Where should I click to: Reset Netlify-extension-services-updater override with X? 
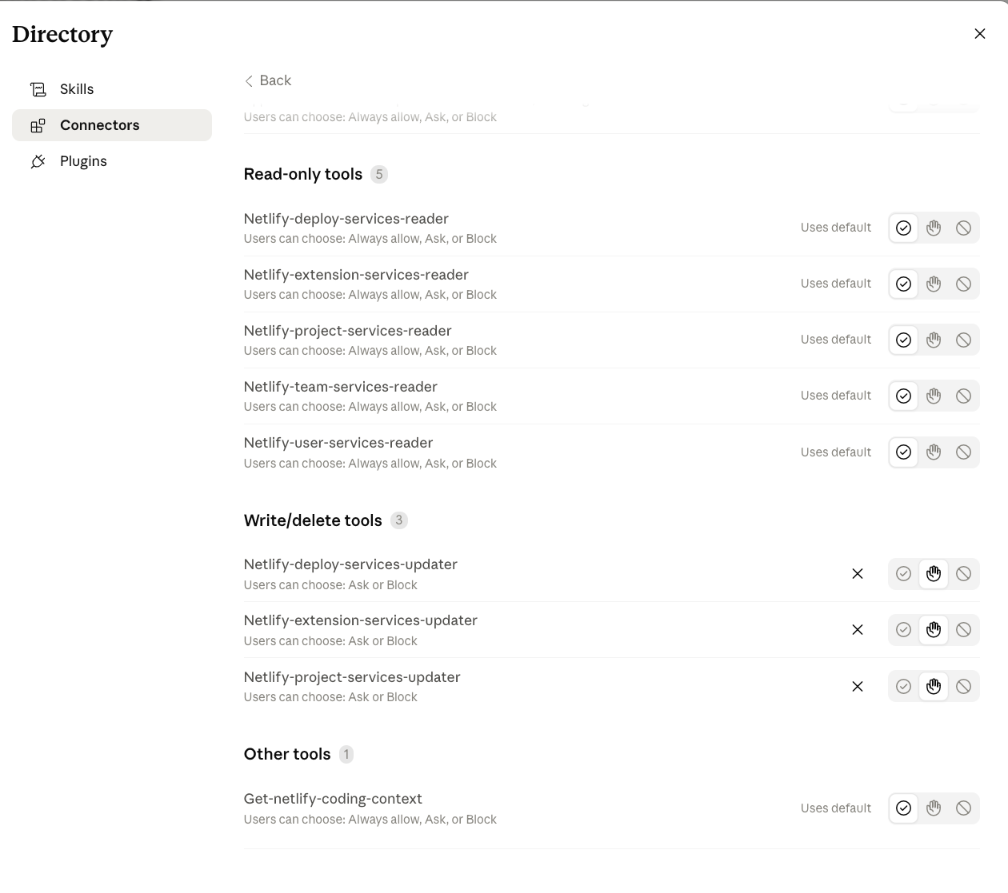(858, 629)
